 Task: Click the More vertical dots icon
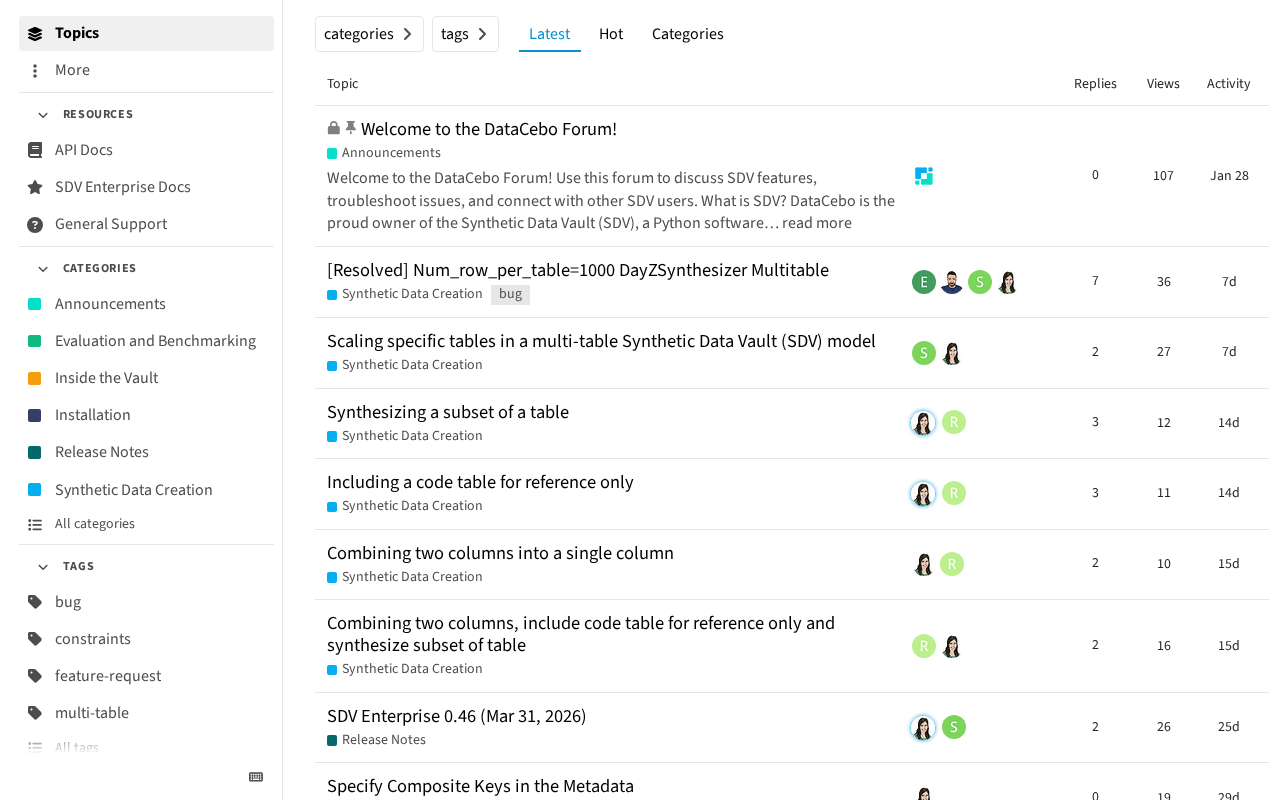35,70
